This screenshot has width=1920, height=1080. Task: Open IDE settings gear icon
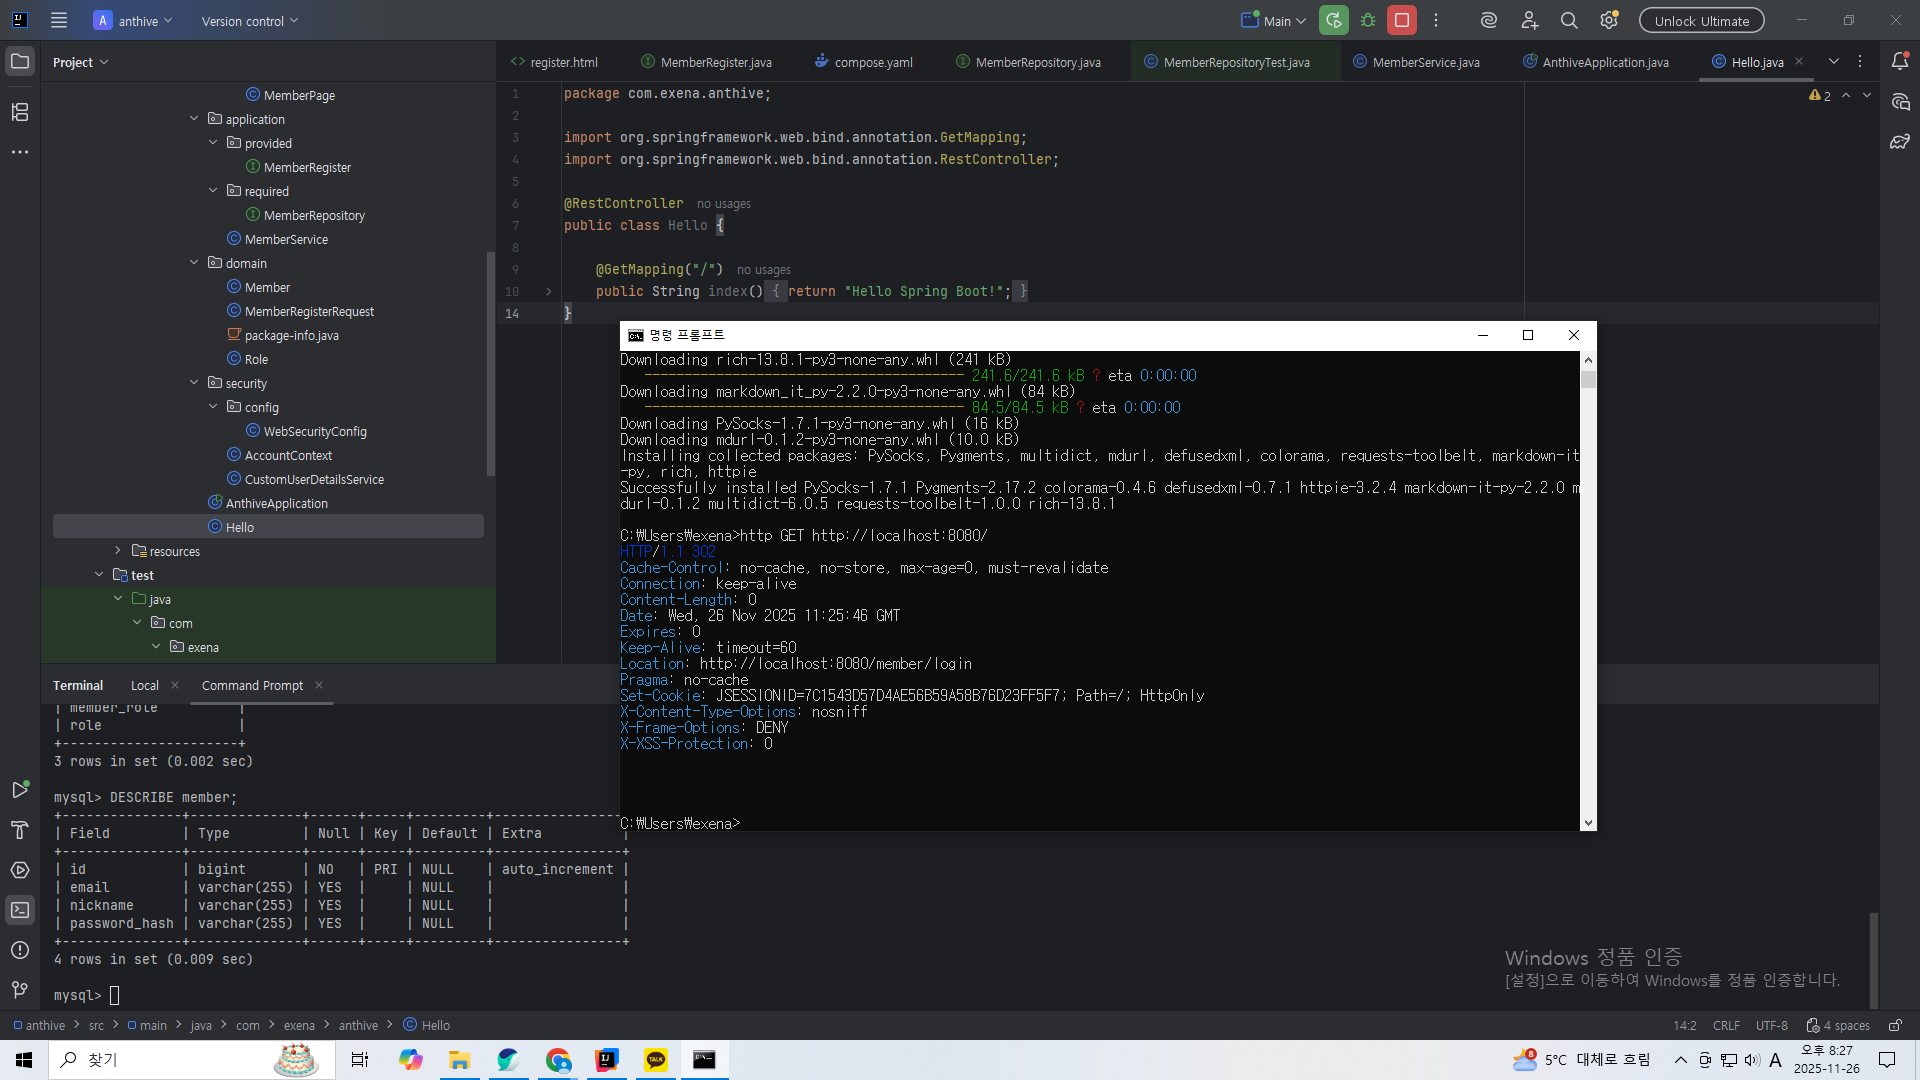[x=1609, y=20]
